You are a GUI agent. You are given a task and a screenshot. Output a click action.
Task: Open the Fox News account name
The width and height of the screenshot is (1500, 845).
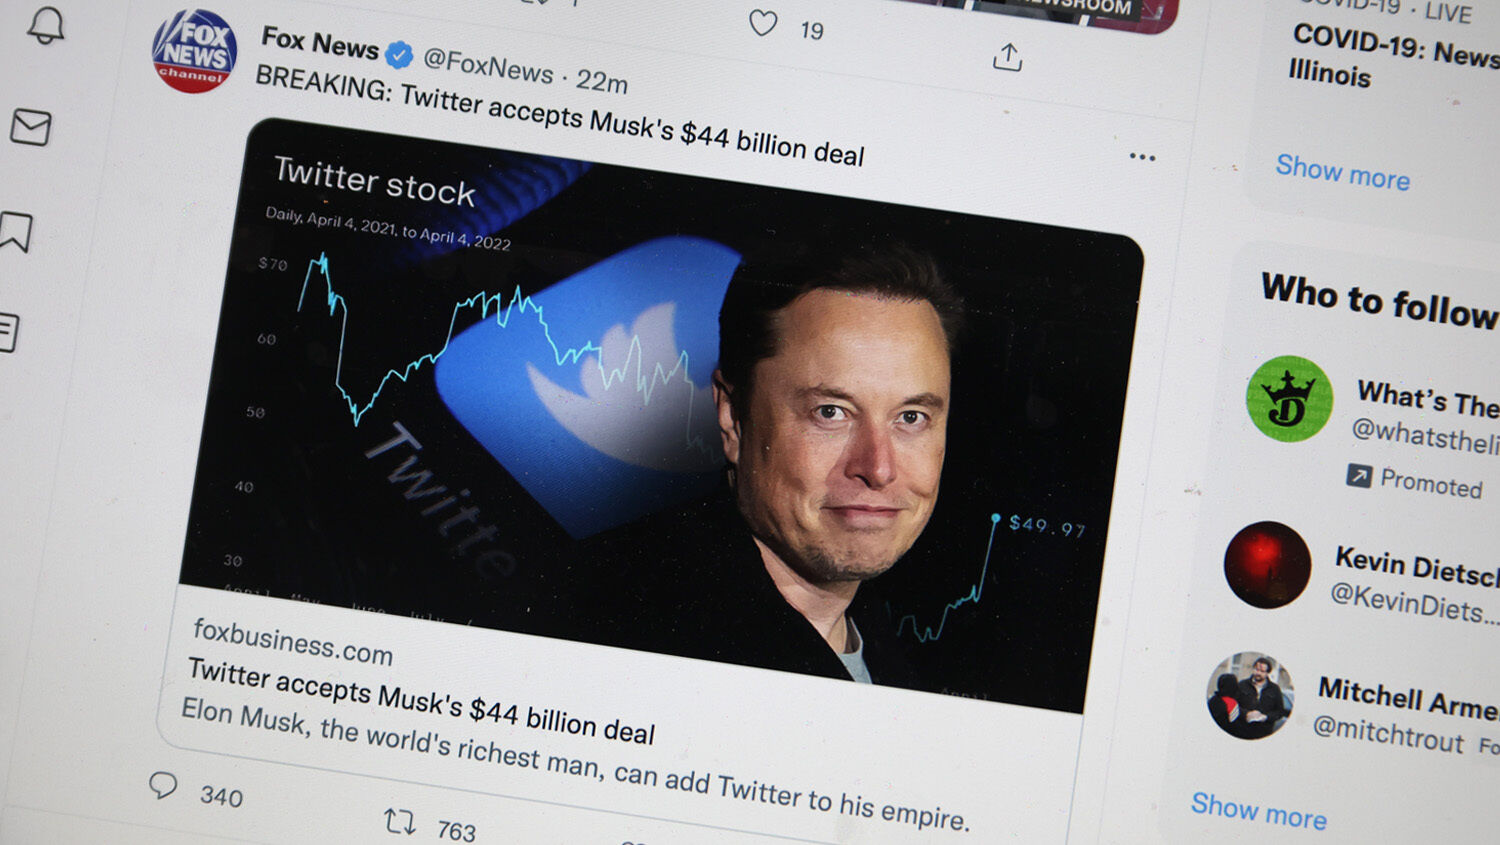[320, 43]
